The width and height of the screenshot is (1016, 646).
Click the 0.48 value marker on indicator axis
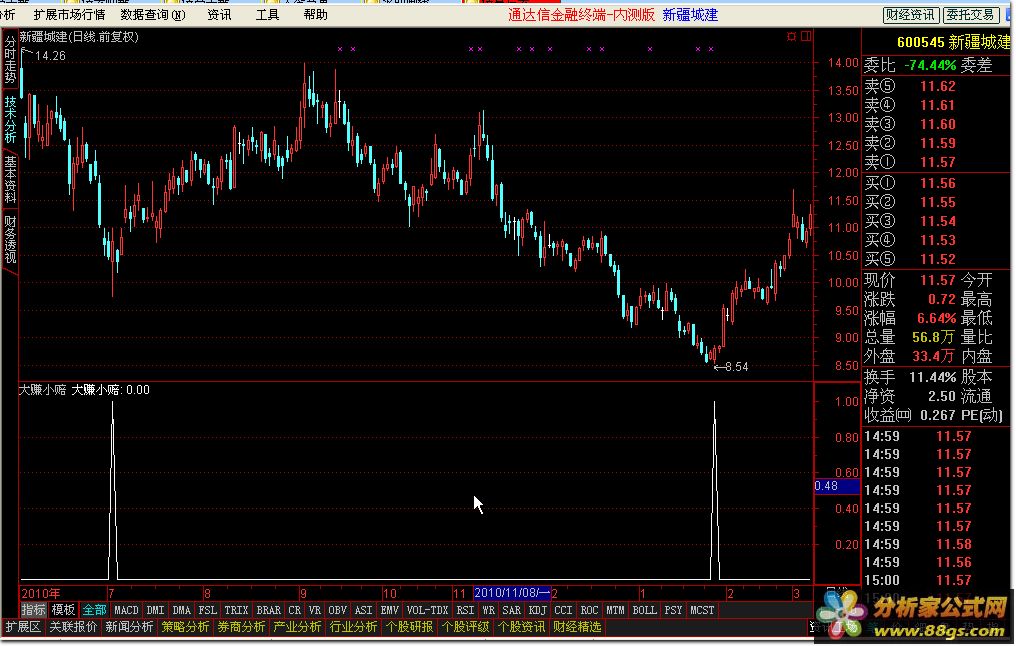pos(837,486)
